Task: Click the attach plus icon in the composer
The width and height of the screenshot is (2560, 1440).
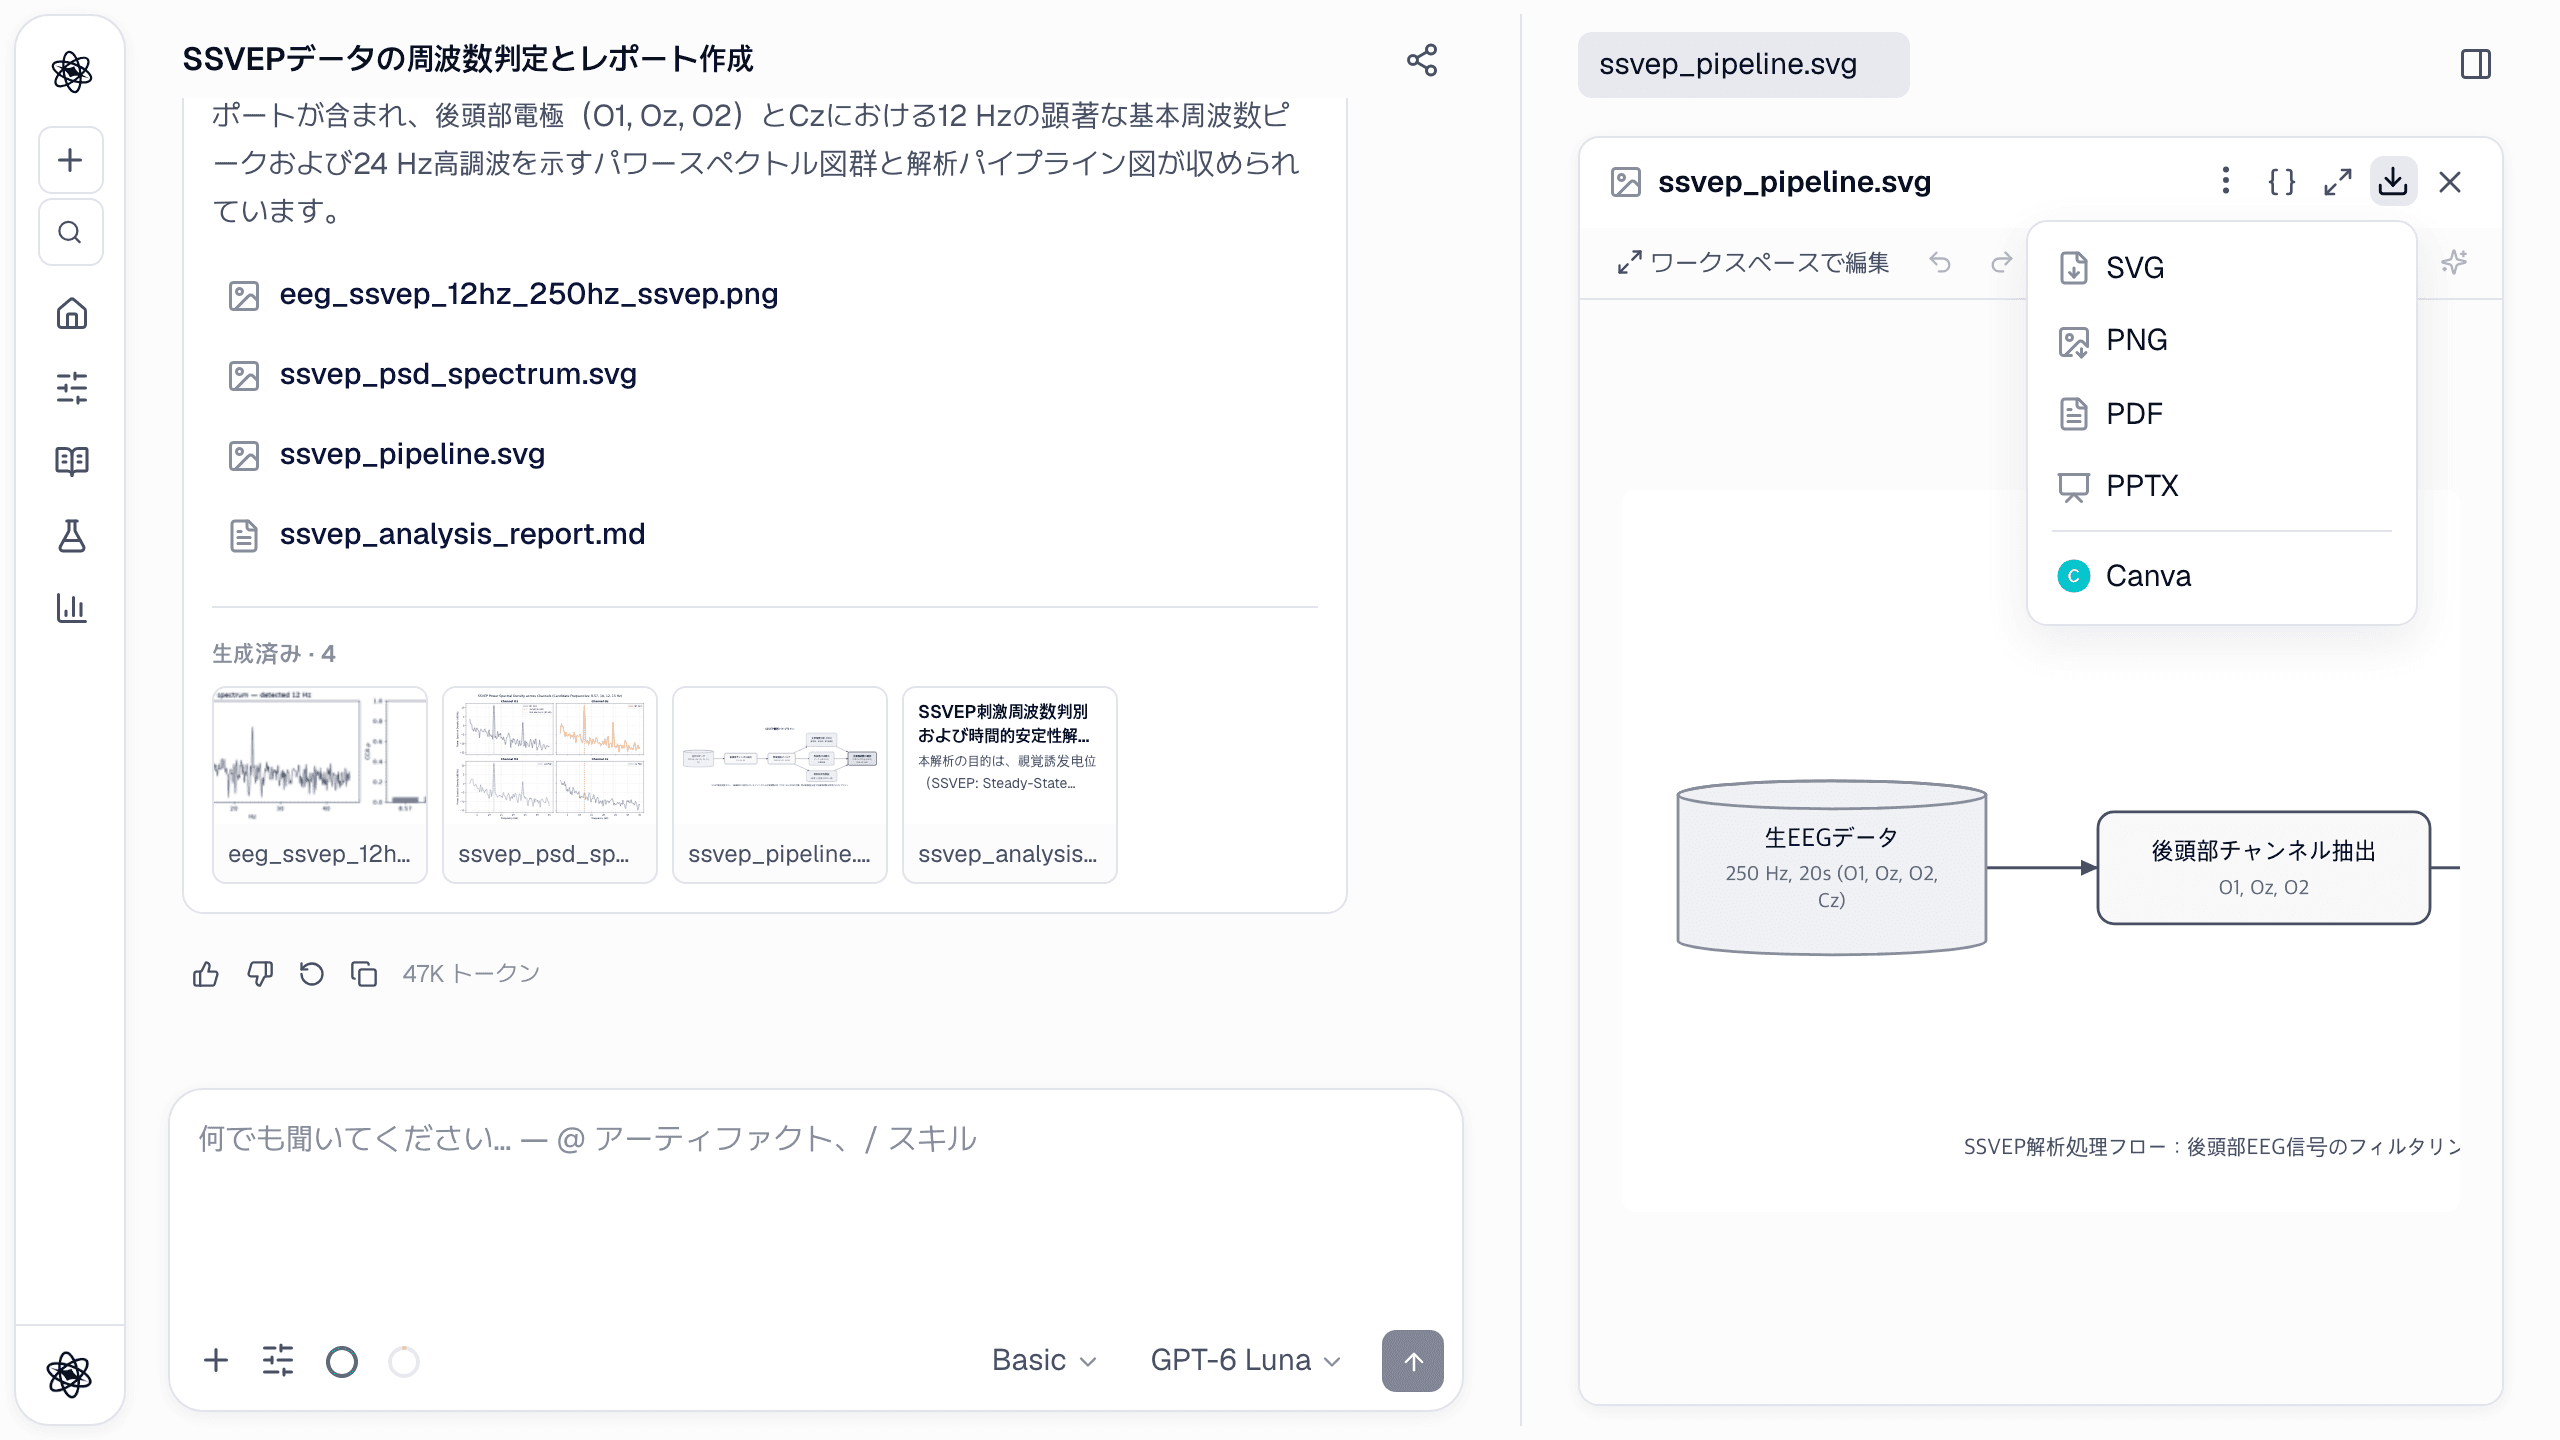Action: click(216, 1360)
